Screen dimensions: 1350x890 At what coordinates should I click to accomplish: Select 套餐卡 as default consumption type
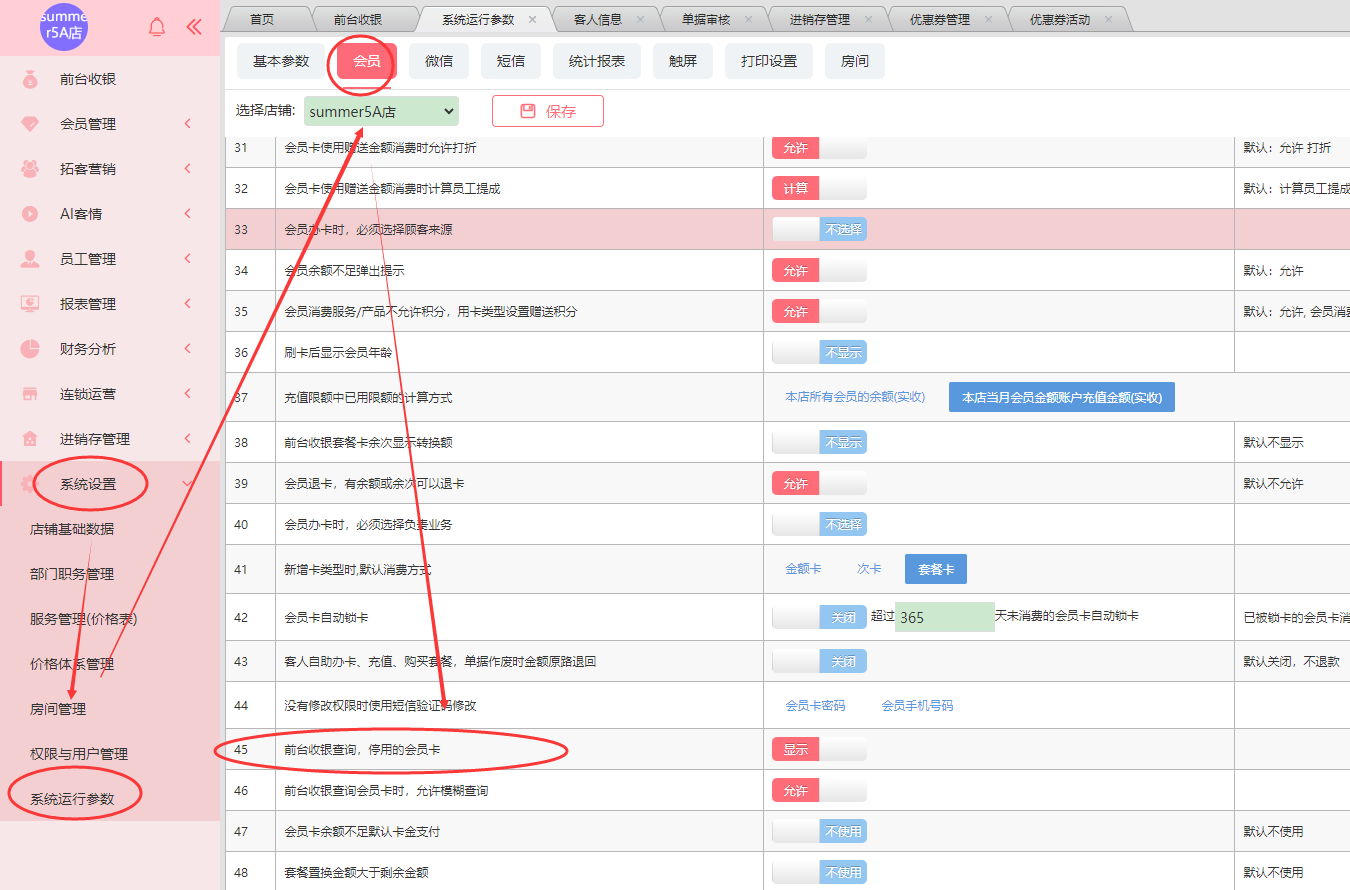tap(935, 569)
